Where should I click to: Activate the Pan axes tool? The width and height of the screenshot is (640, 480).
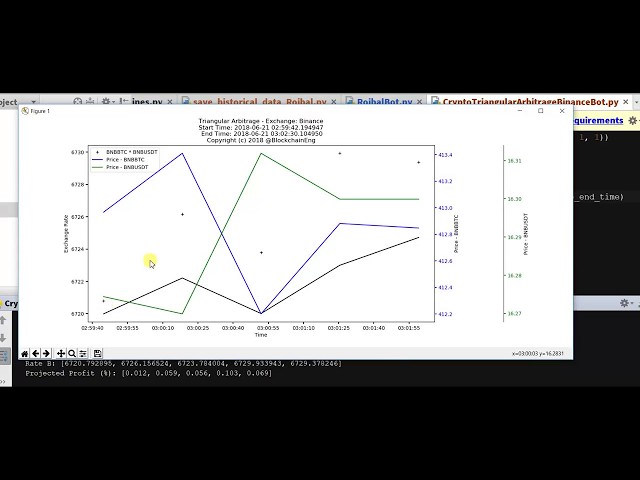61,353
